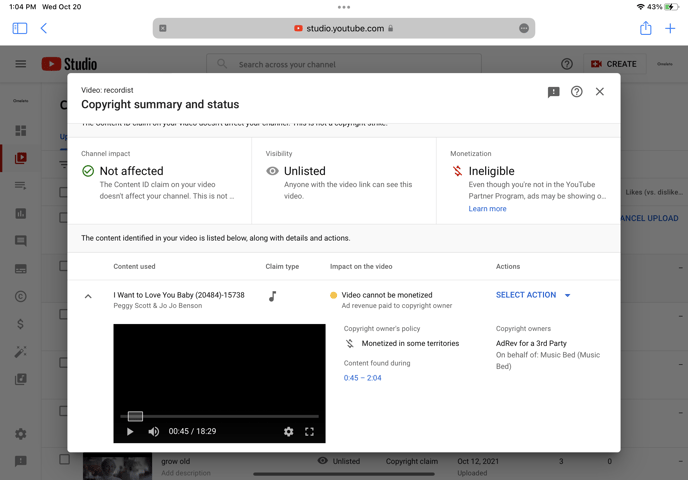This screenshot has width=688, height=480.
Task: Play the claim preview video
Action: (x=130, y=431)
